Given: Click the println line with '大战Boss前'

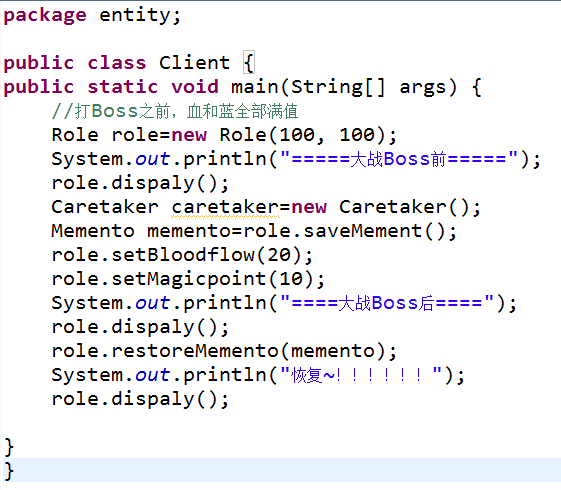Looking at the screenshot, I should (296, 159).
